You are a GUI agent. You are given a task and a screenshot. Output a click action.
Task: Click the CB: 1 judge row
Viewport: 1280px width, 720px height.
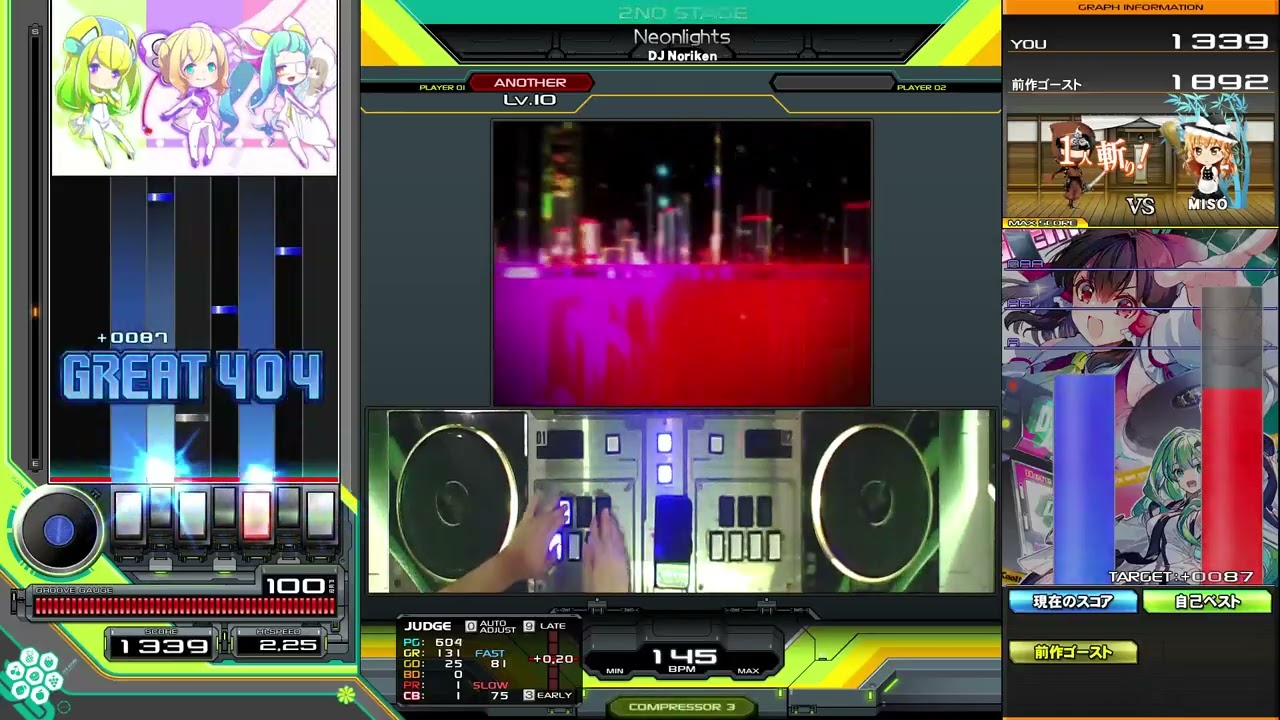coord(433,696)
